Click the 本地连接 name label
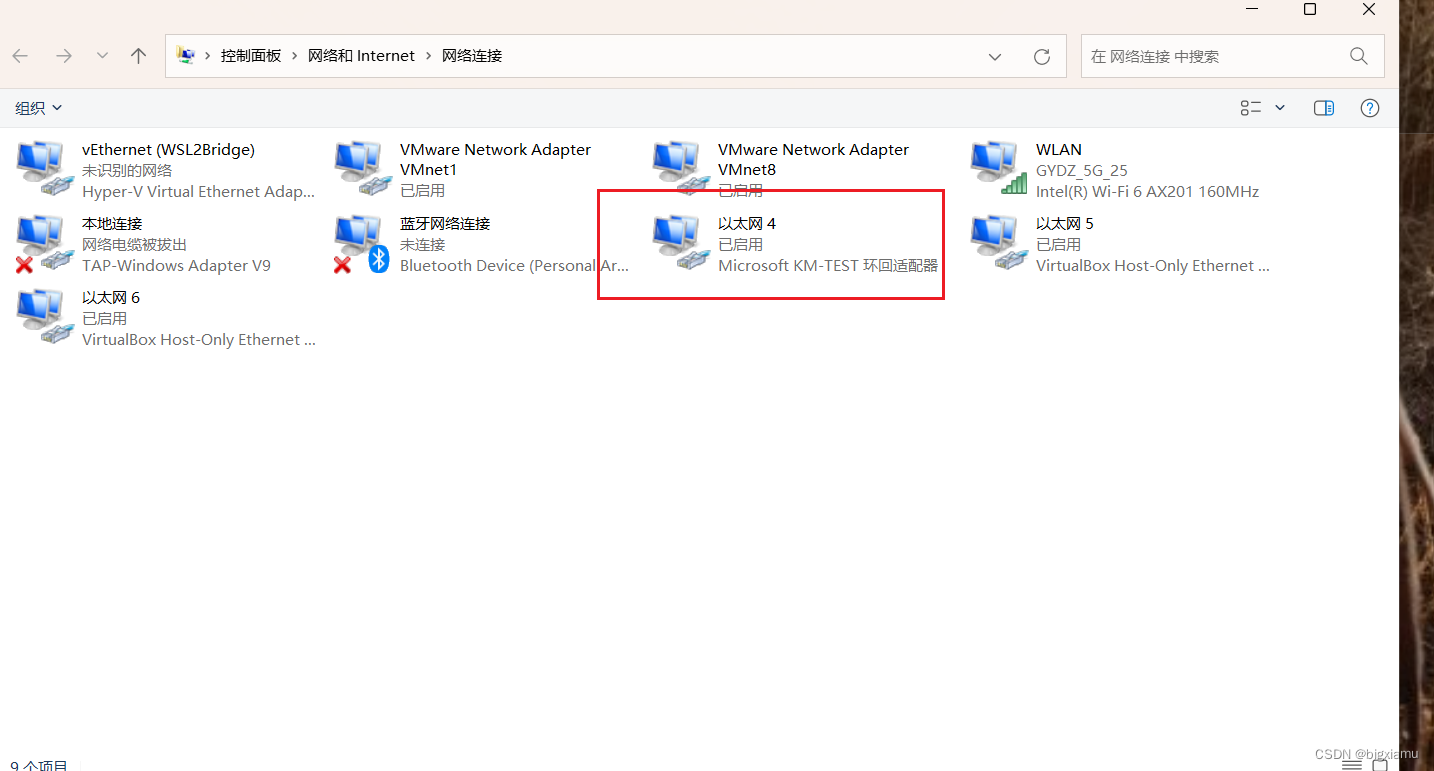 pyautogui.click(x=112, y=224)
